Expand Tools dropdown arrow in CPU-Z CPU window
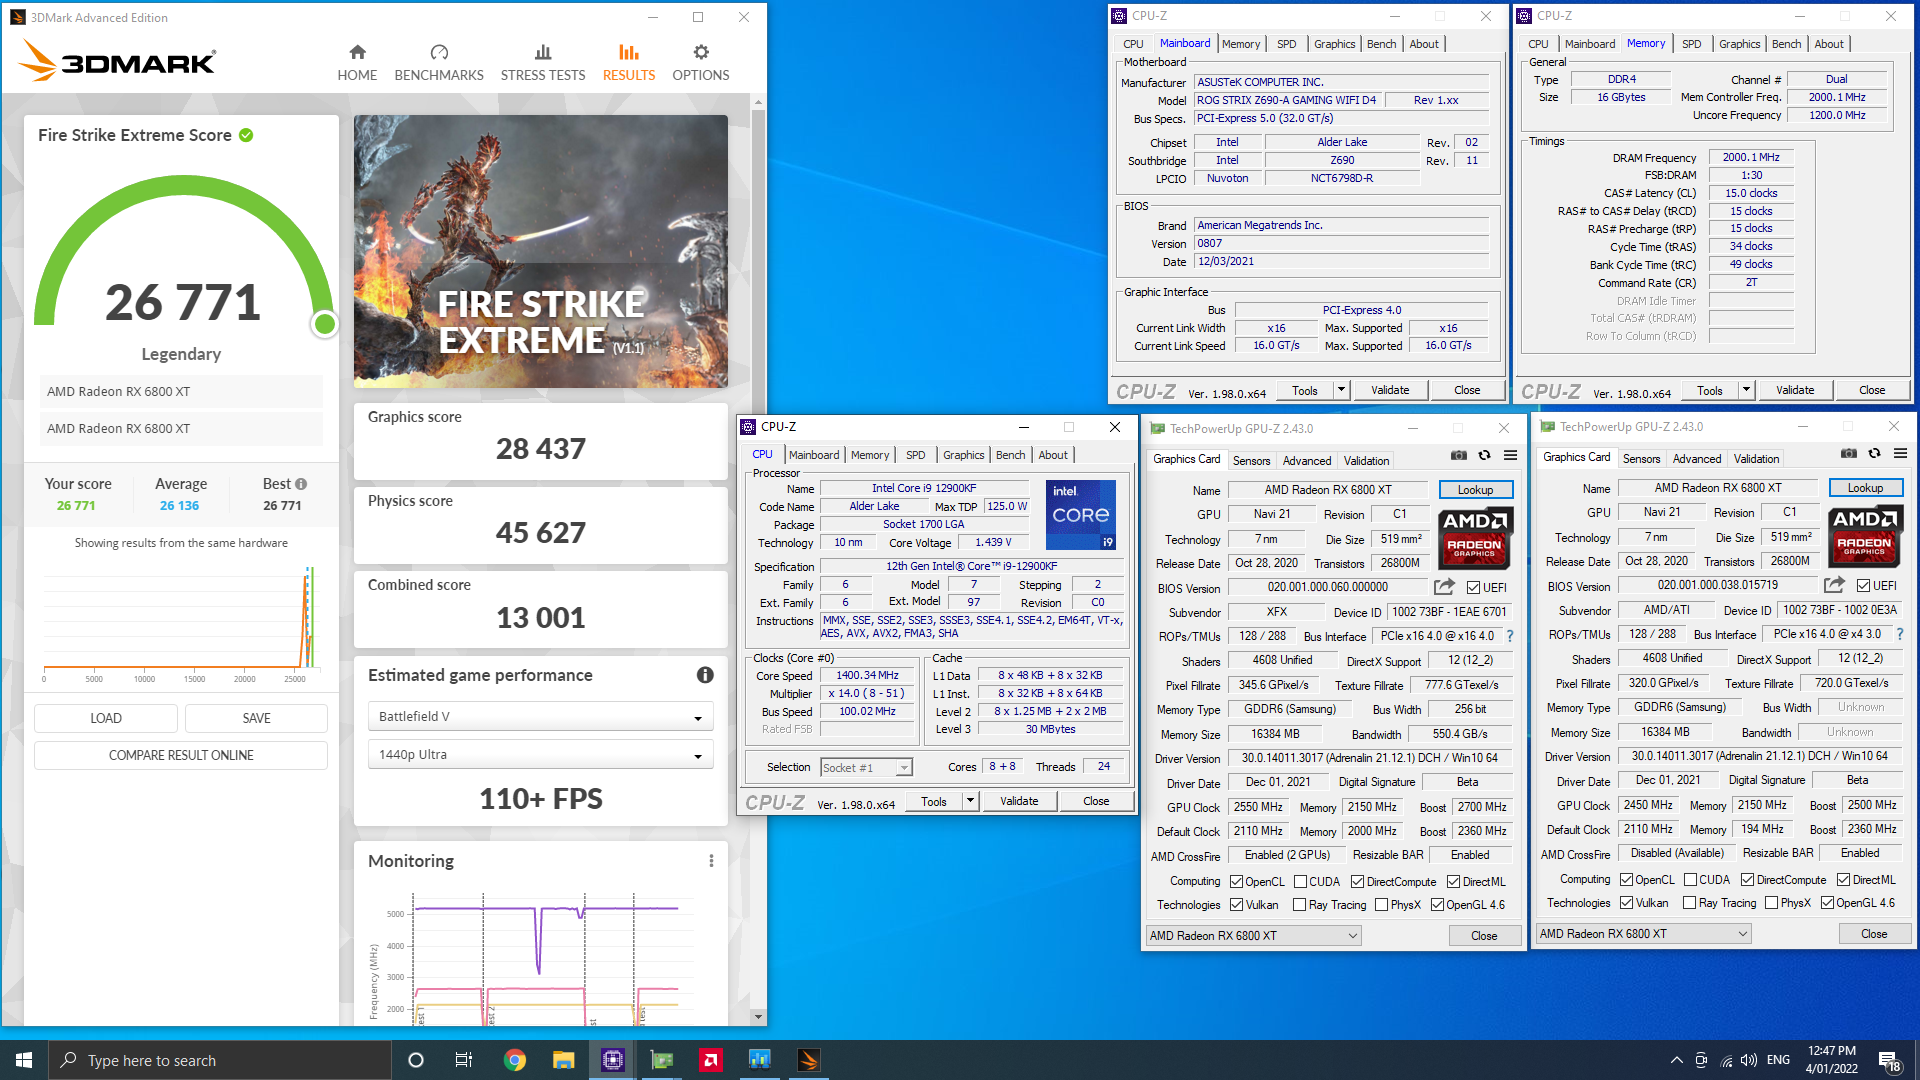 tap(969, 801)
